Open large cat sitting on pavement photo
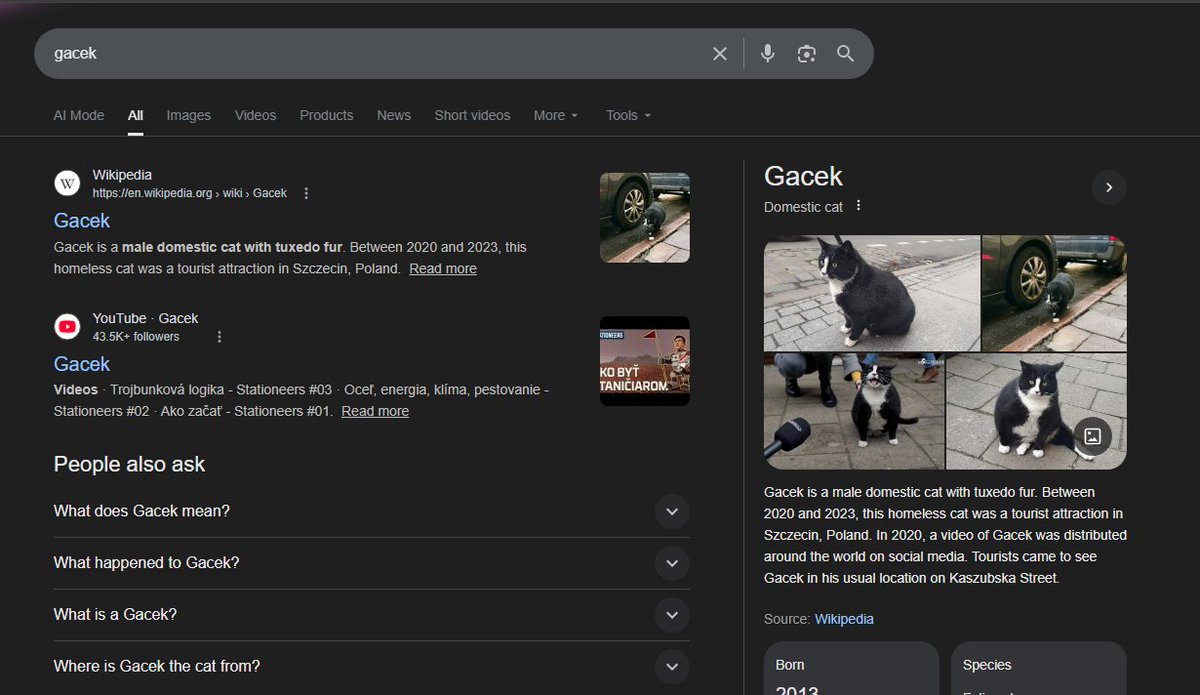The height and width of the screenshot is (695, 1200). (x=872, y=293)
